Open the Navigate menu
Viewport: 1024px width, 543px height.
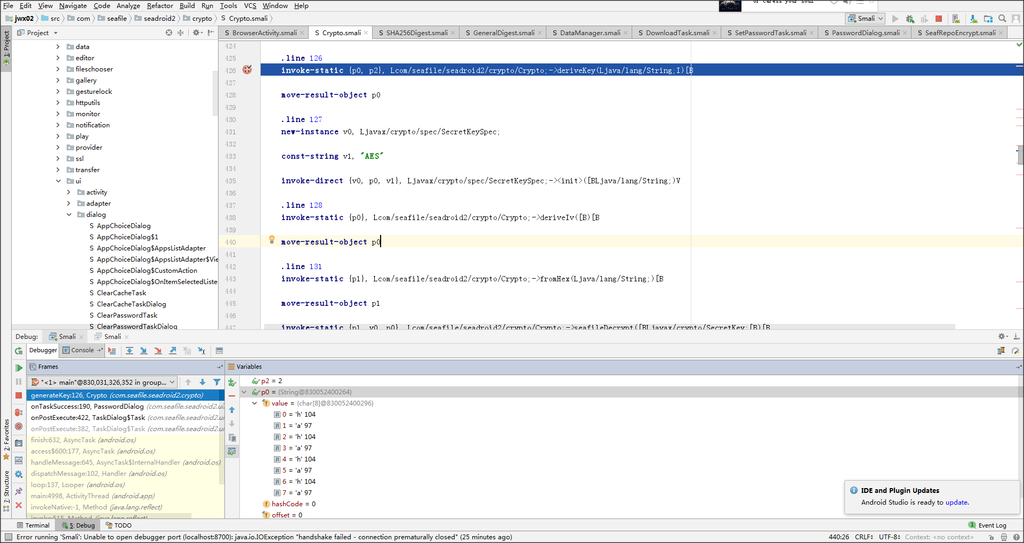point(72,5)
